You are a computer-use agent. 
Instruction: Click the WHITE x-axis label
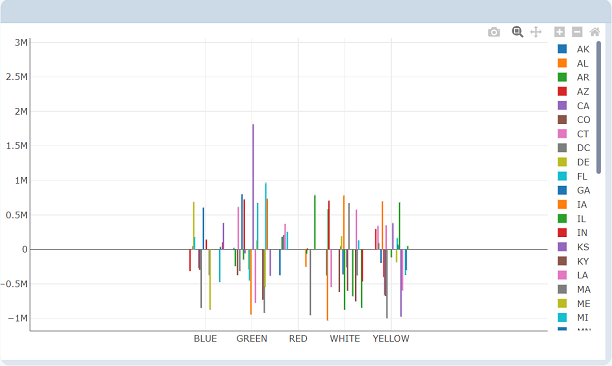point(345,339)
